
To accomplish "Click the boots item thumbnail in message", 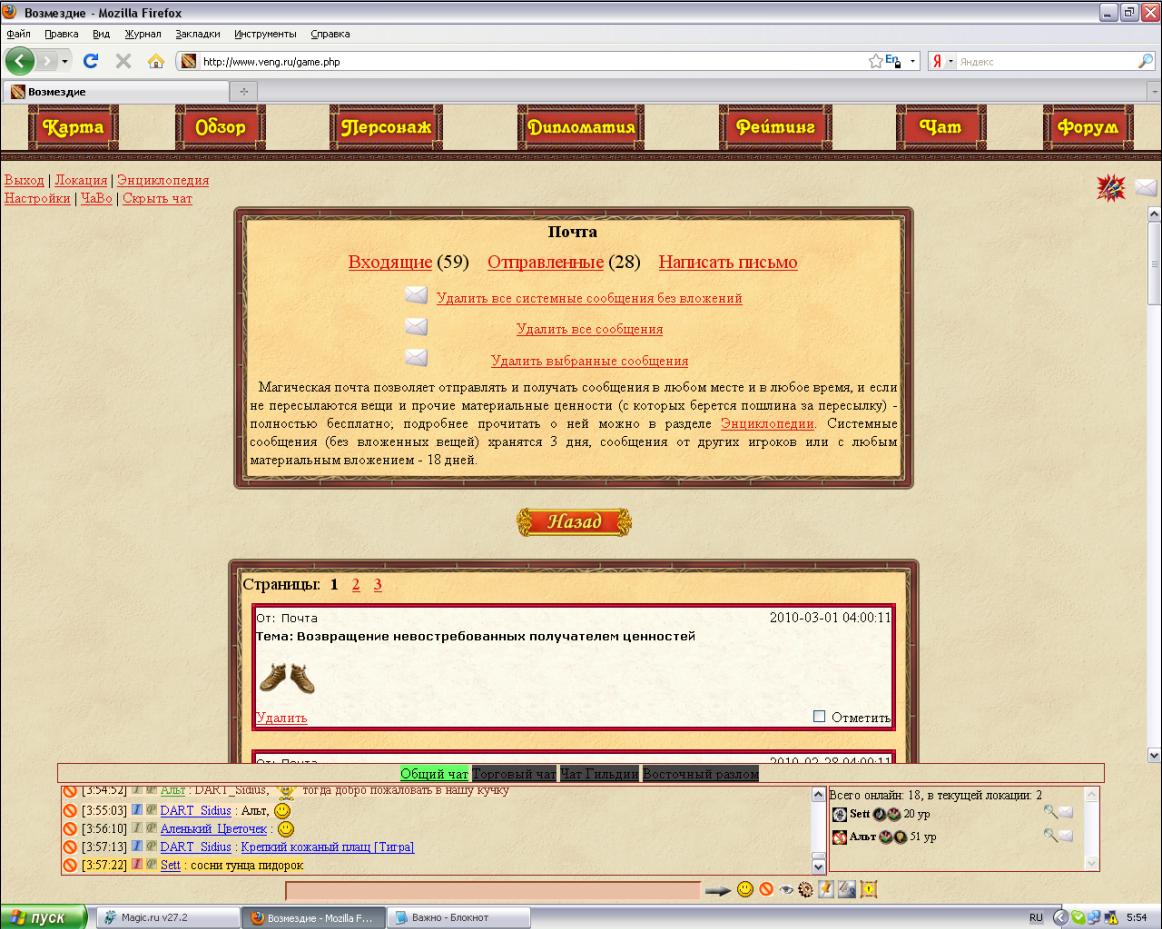I will click(287, 678).
